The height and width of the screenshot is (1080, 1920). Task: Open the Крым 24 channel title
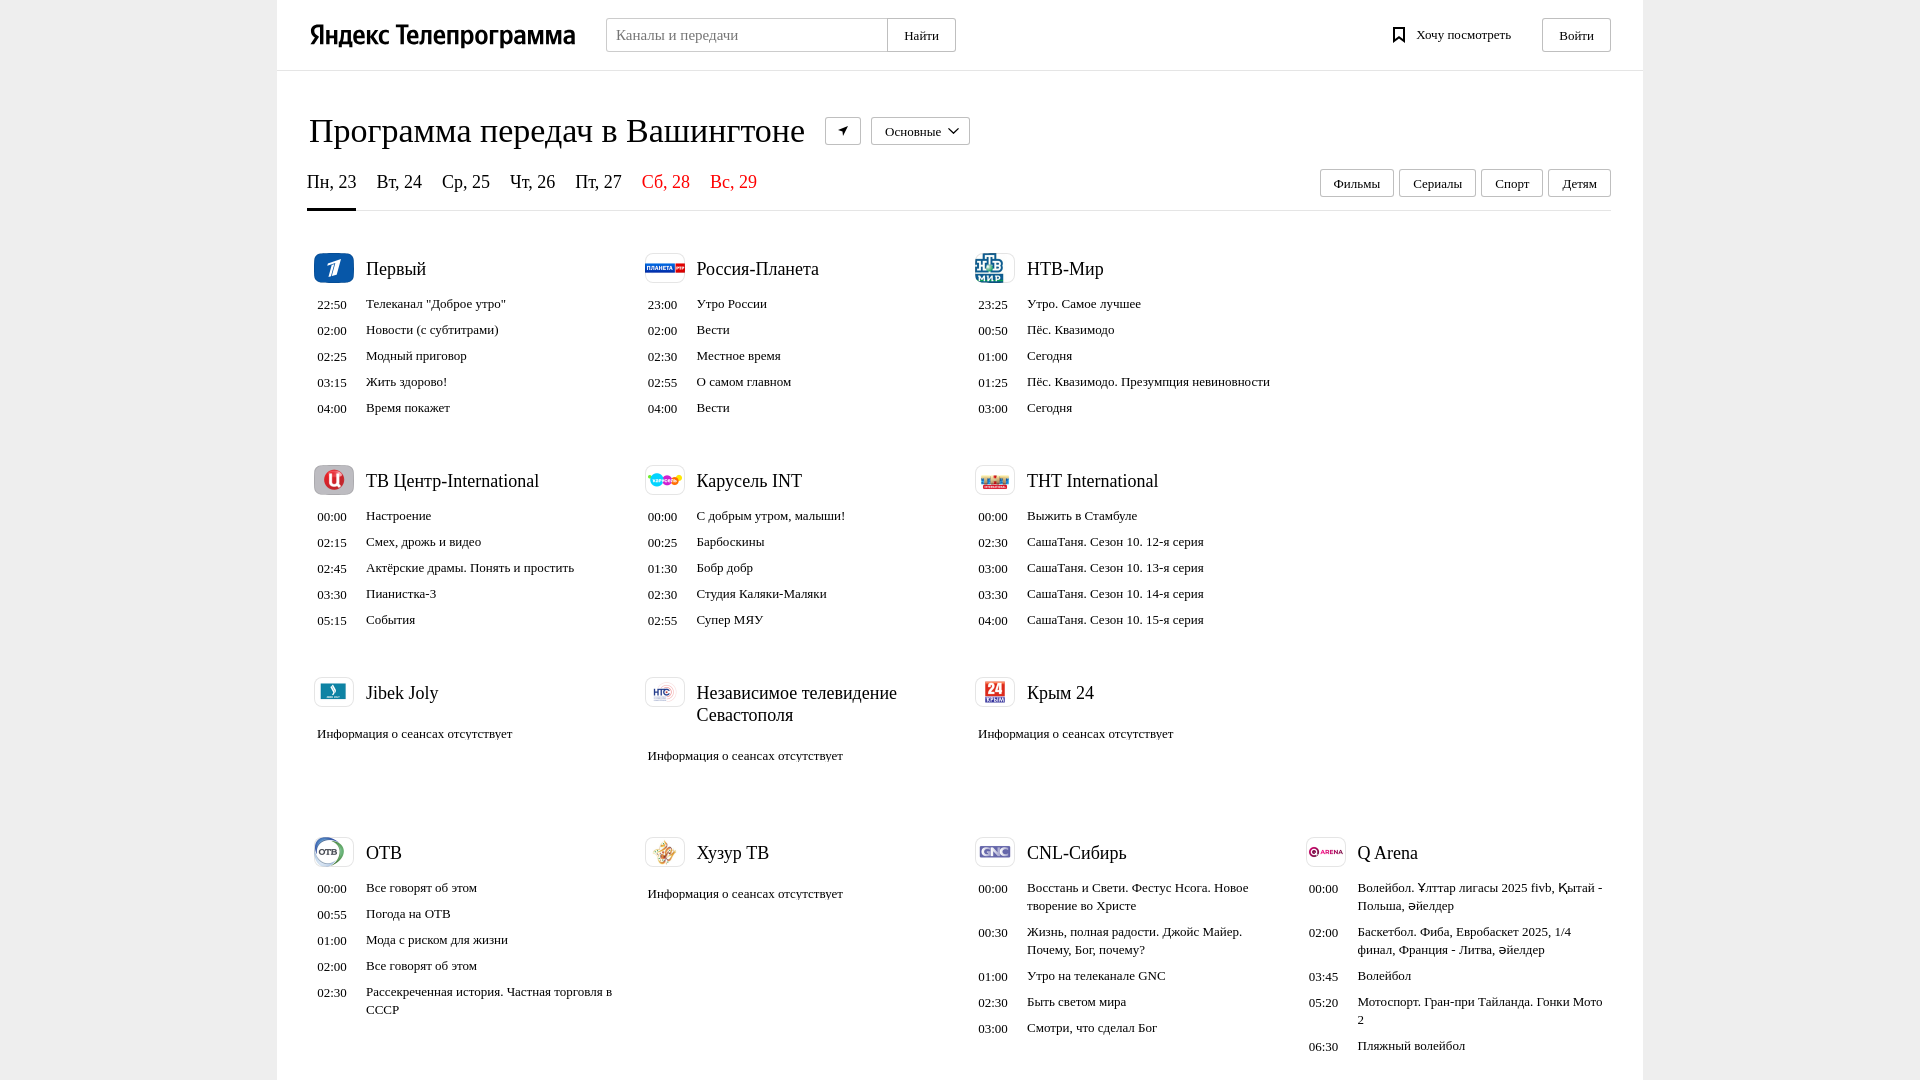point(1060,693)
